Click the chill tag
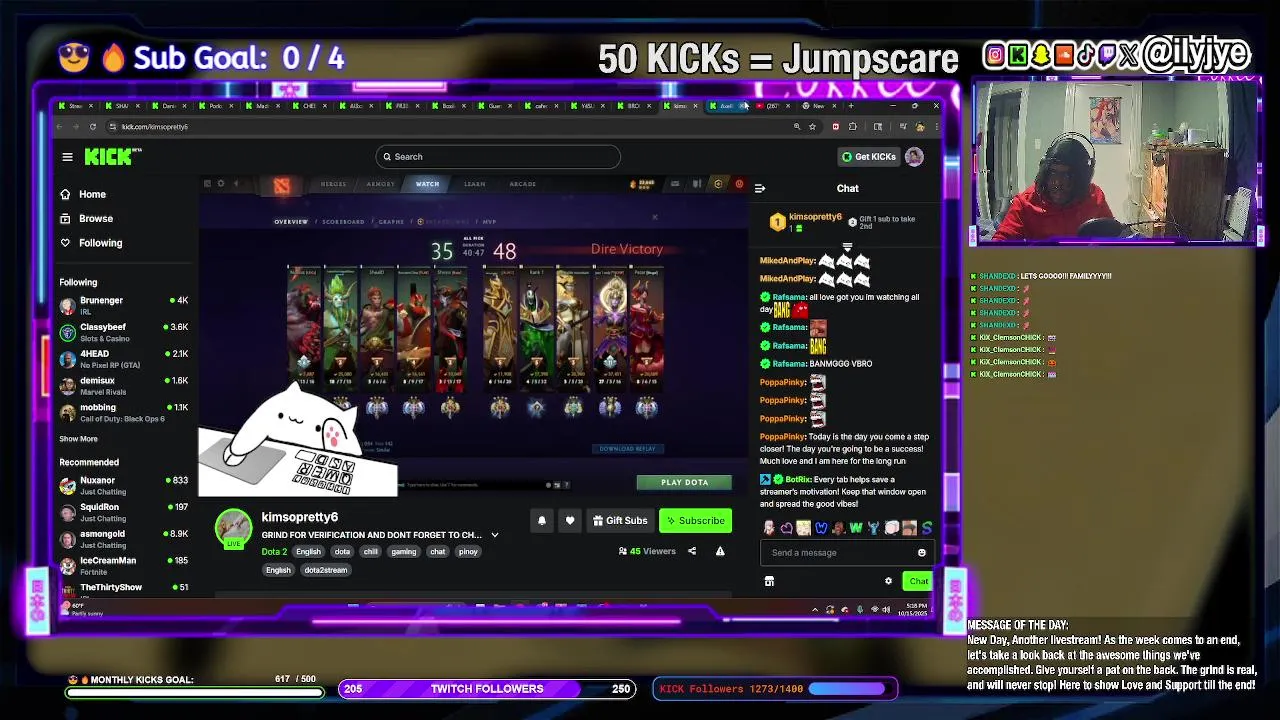The width and height of the screenshot is (1280, 720). [x=371, y=552]
